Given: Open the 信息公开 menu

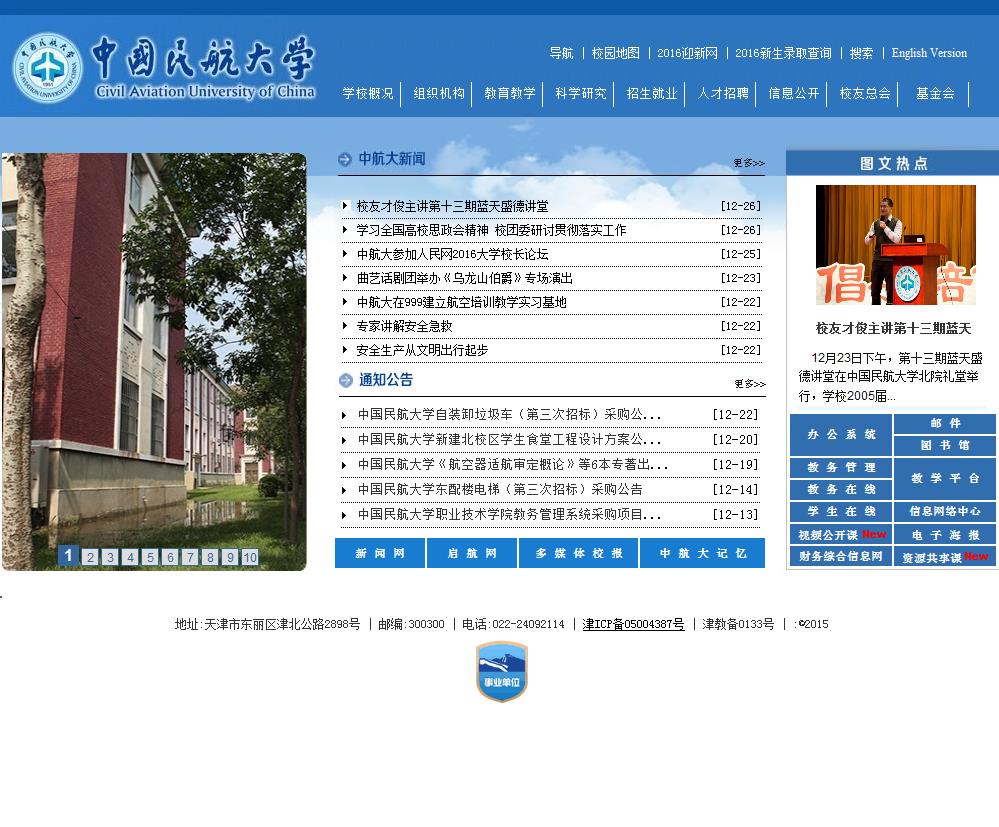Looking at the screenshot, I should point(794,94).
